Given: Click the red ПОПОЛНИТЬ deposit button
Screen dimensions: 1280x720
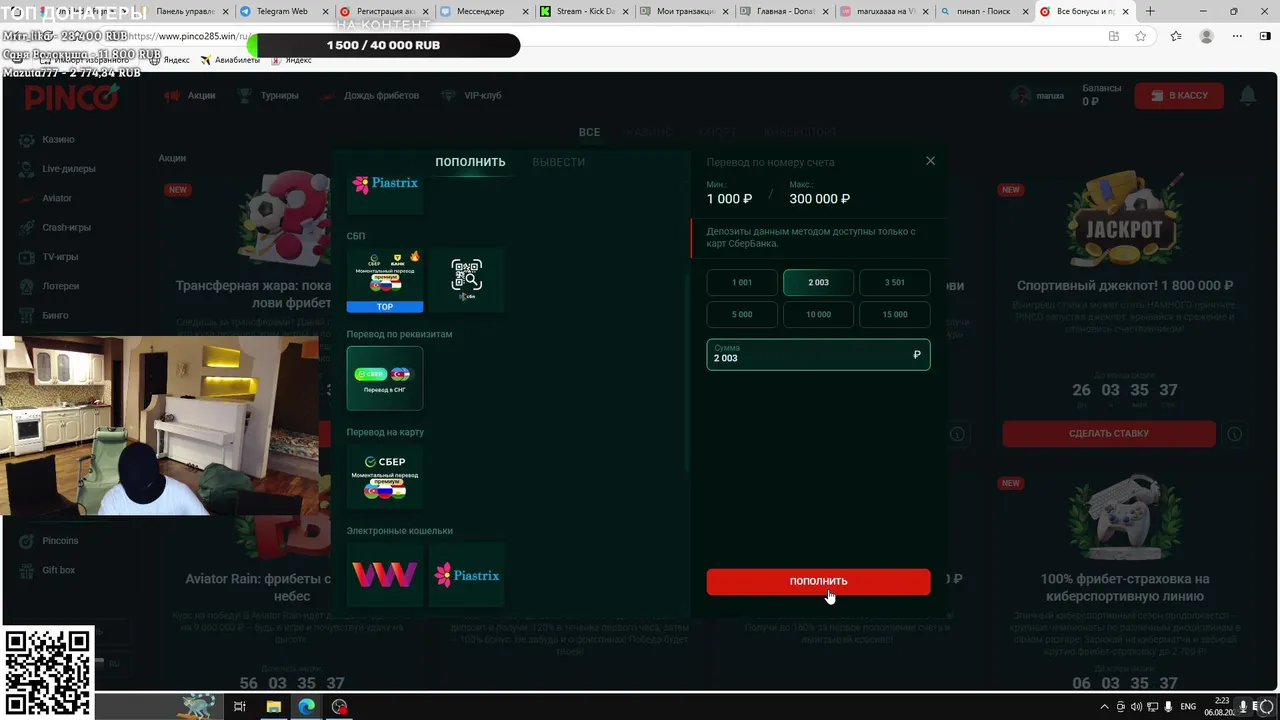Looking at the screenshot, I should pyautogui.click(x=818, y=581).
